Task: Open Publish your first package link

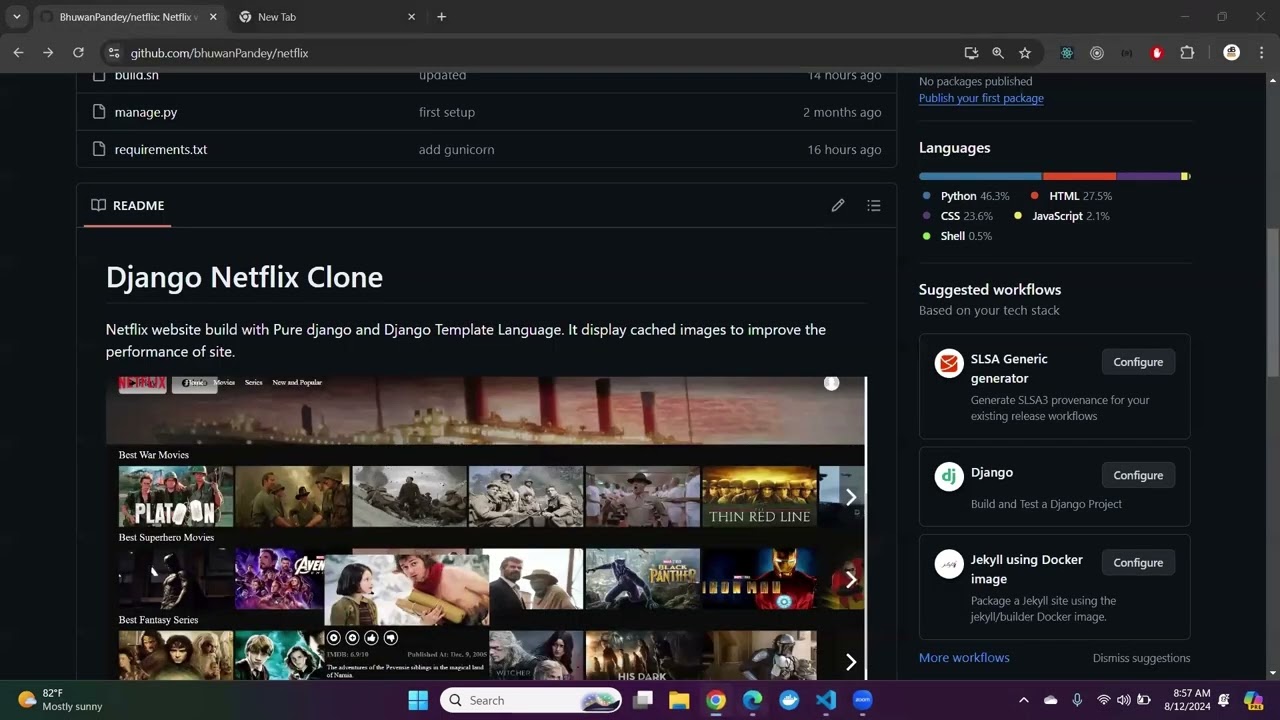Action: pyautogui.click(x=981, y=98)
